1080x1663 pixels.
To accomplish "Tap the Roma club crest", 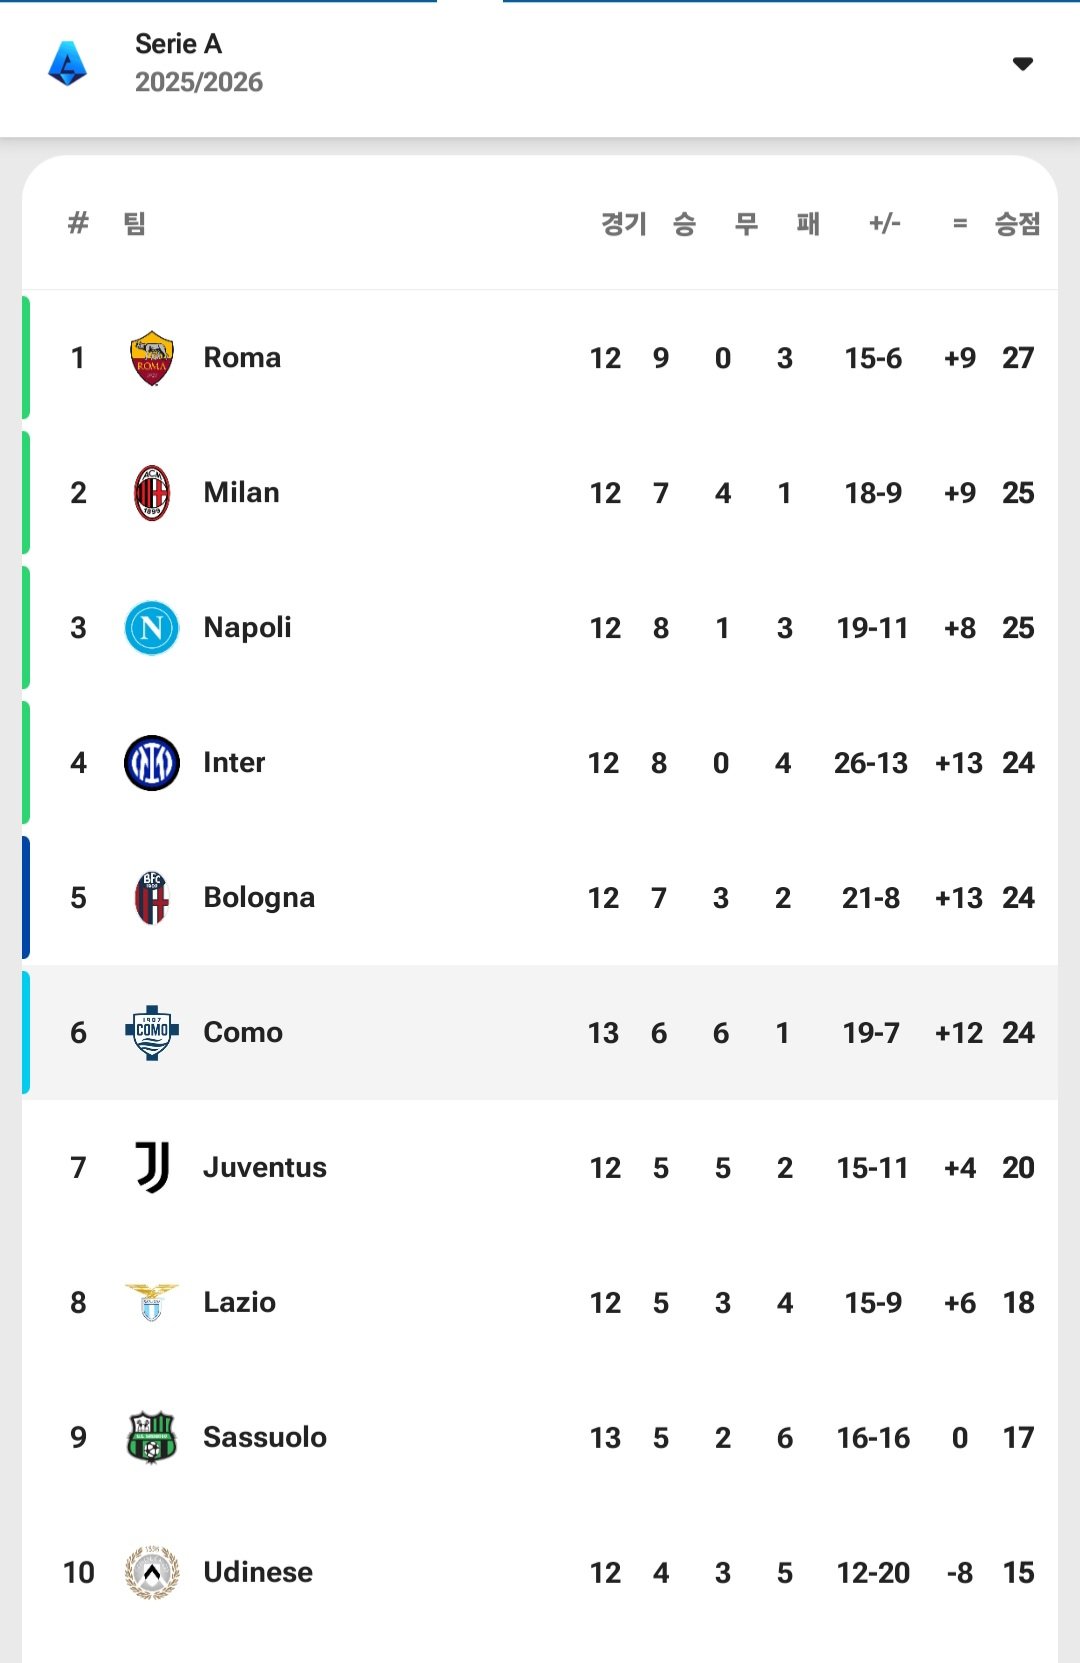I will [152, 358].
